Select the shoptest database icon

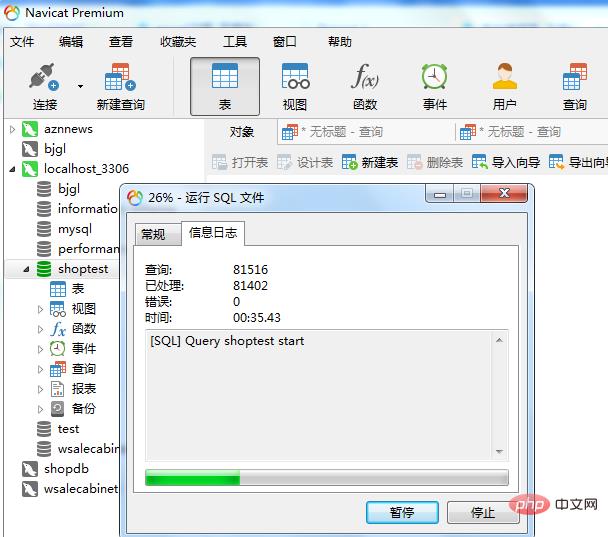44,269
